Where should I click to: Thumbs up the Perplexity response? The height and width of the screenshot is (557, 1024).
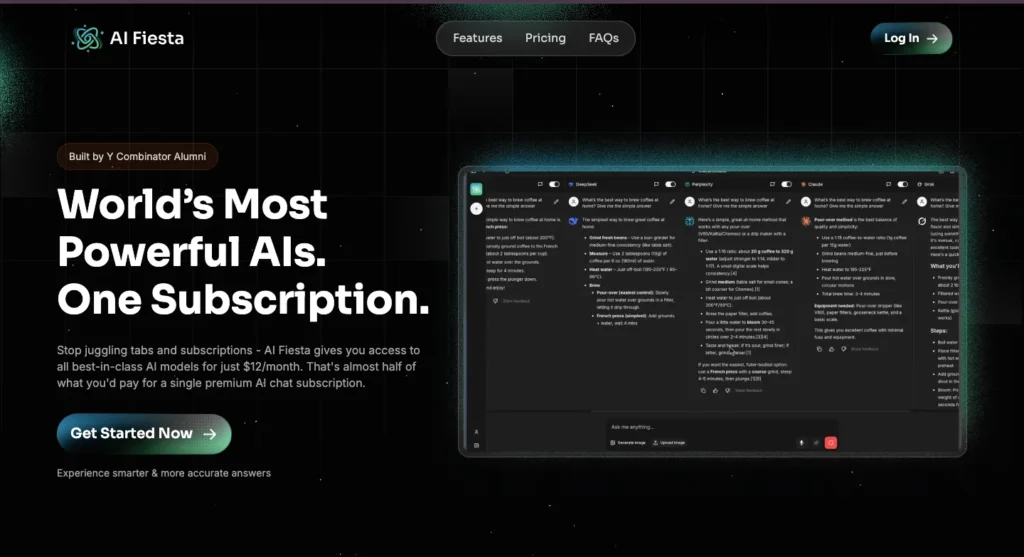click(x=715, y=390)
